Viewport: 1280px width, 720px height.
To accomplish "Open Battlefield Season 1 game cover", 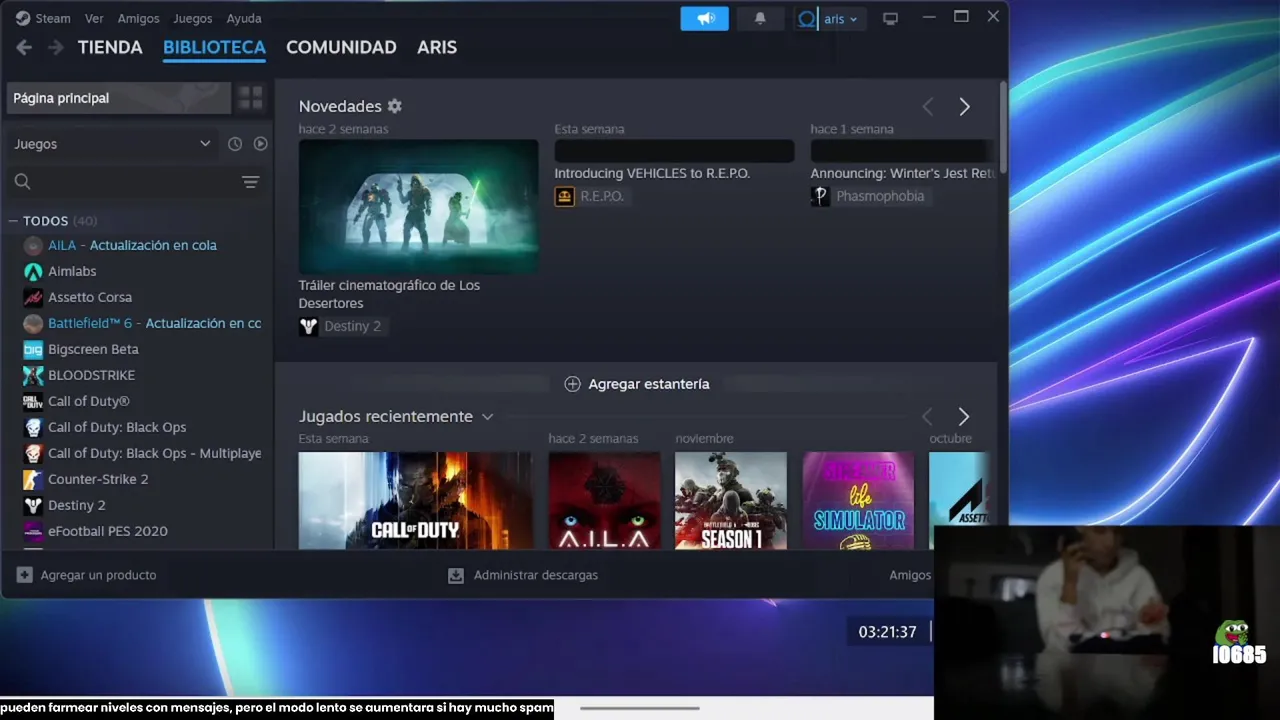I will coord(731,500).
